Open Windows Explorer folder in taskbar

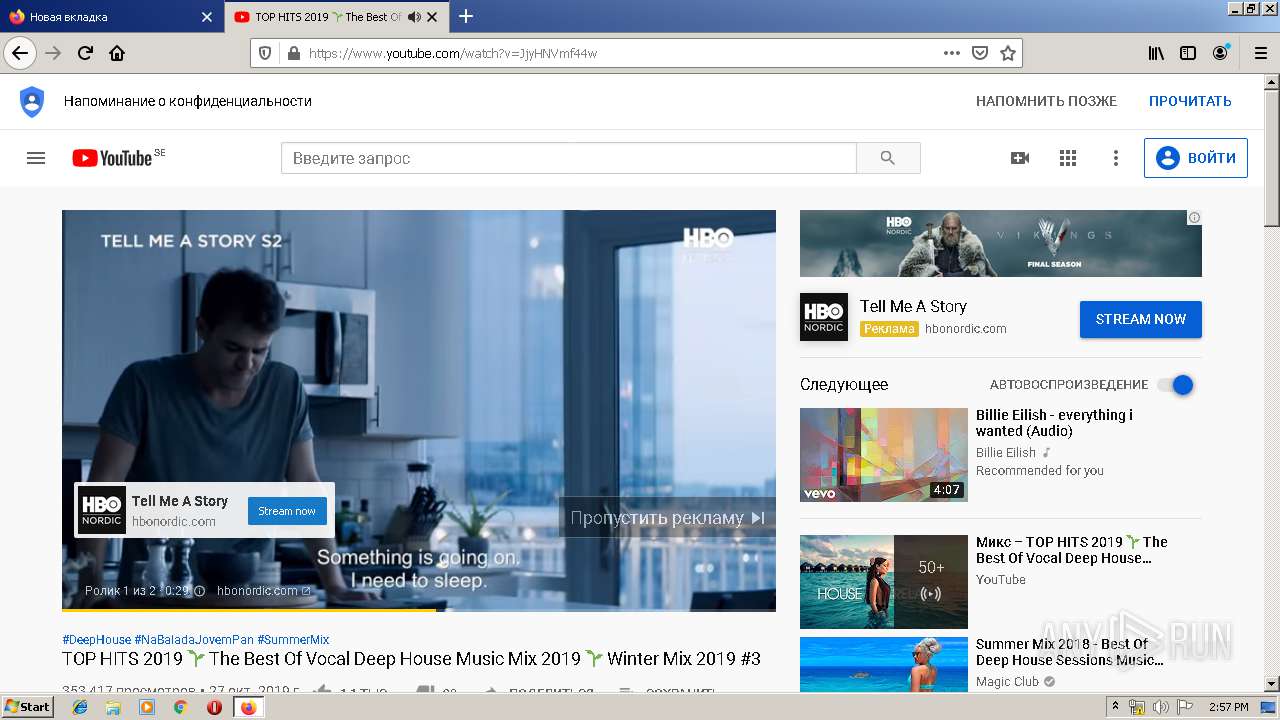click(113, 707)
